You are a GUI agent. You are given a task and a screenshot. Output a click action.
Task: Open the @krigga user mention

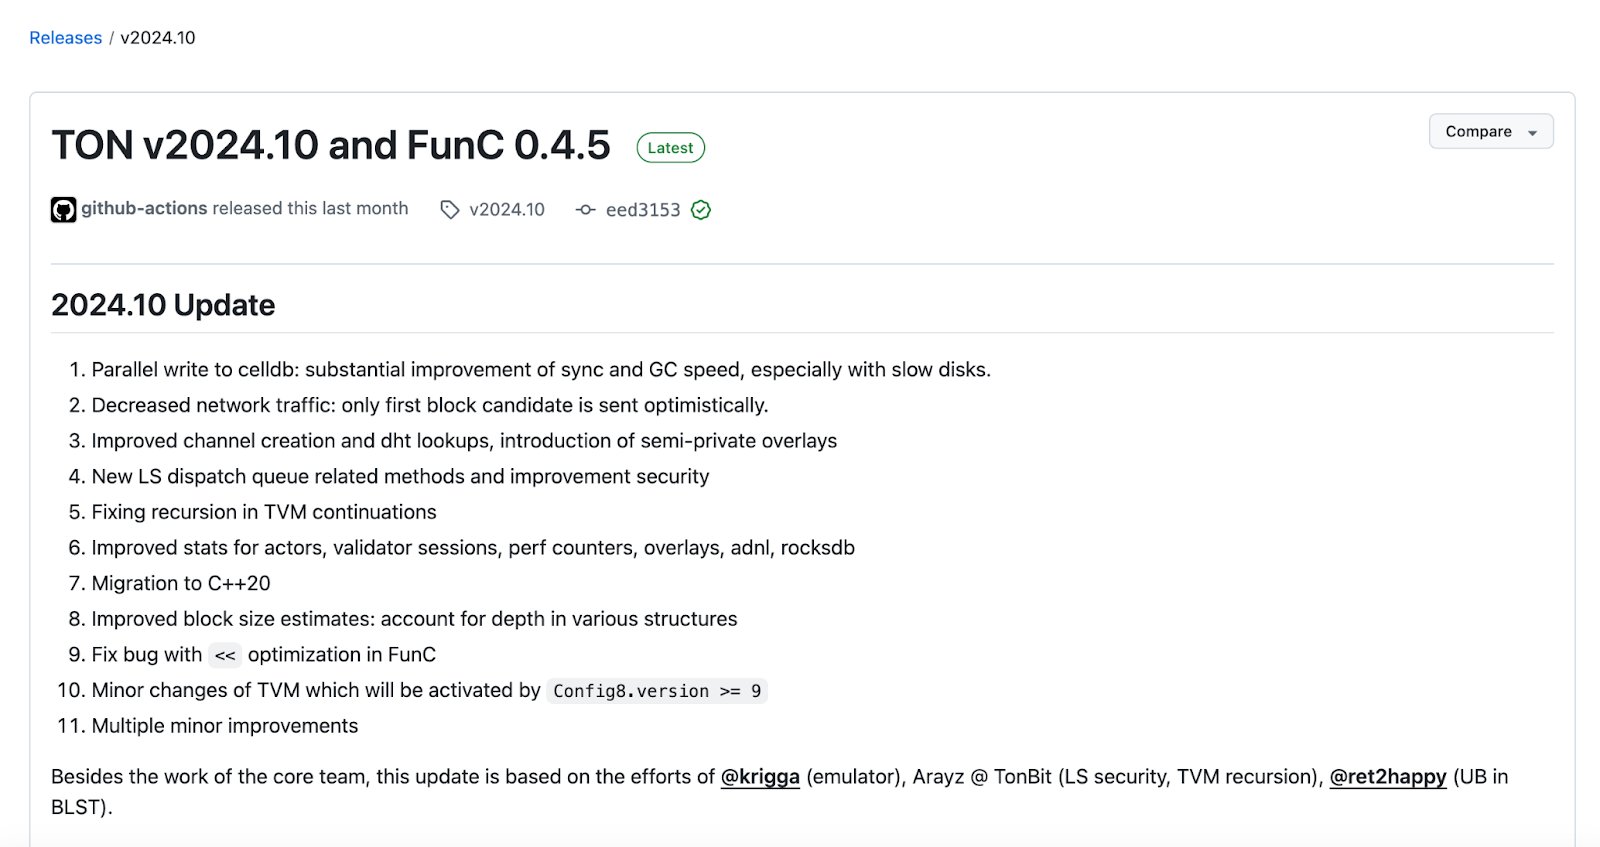coord(760,777)
